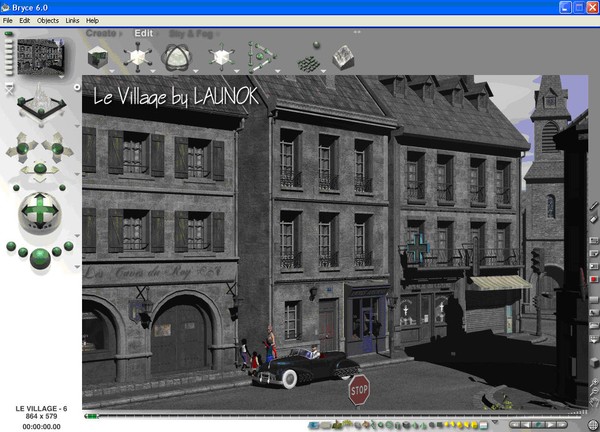The height and width of the screenshot is (432, 600).
Task: Expand the Rotate tool dropdown triangle
Action: click(196, 71)
